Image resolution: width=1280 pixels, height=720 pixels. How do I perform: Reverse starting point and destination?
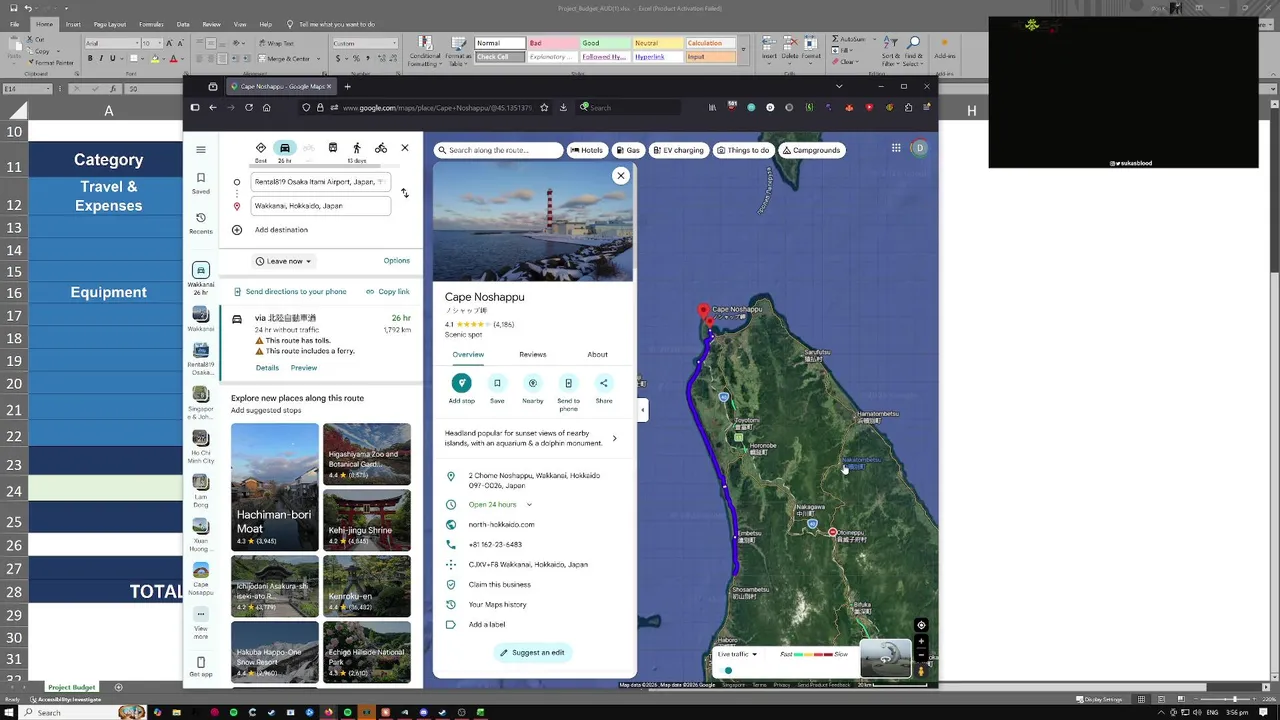(x=404, y=193)
